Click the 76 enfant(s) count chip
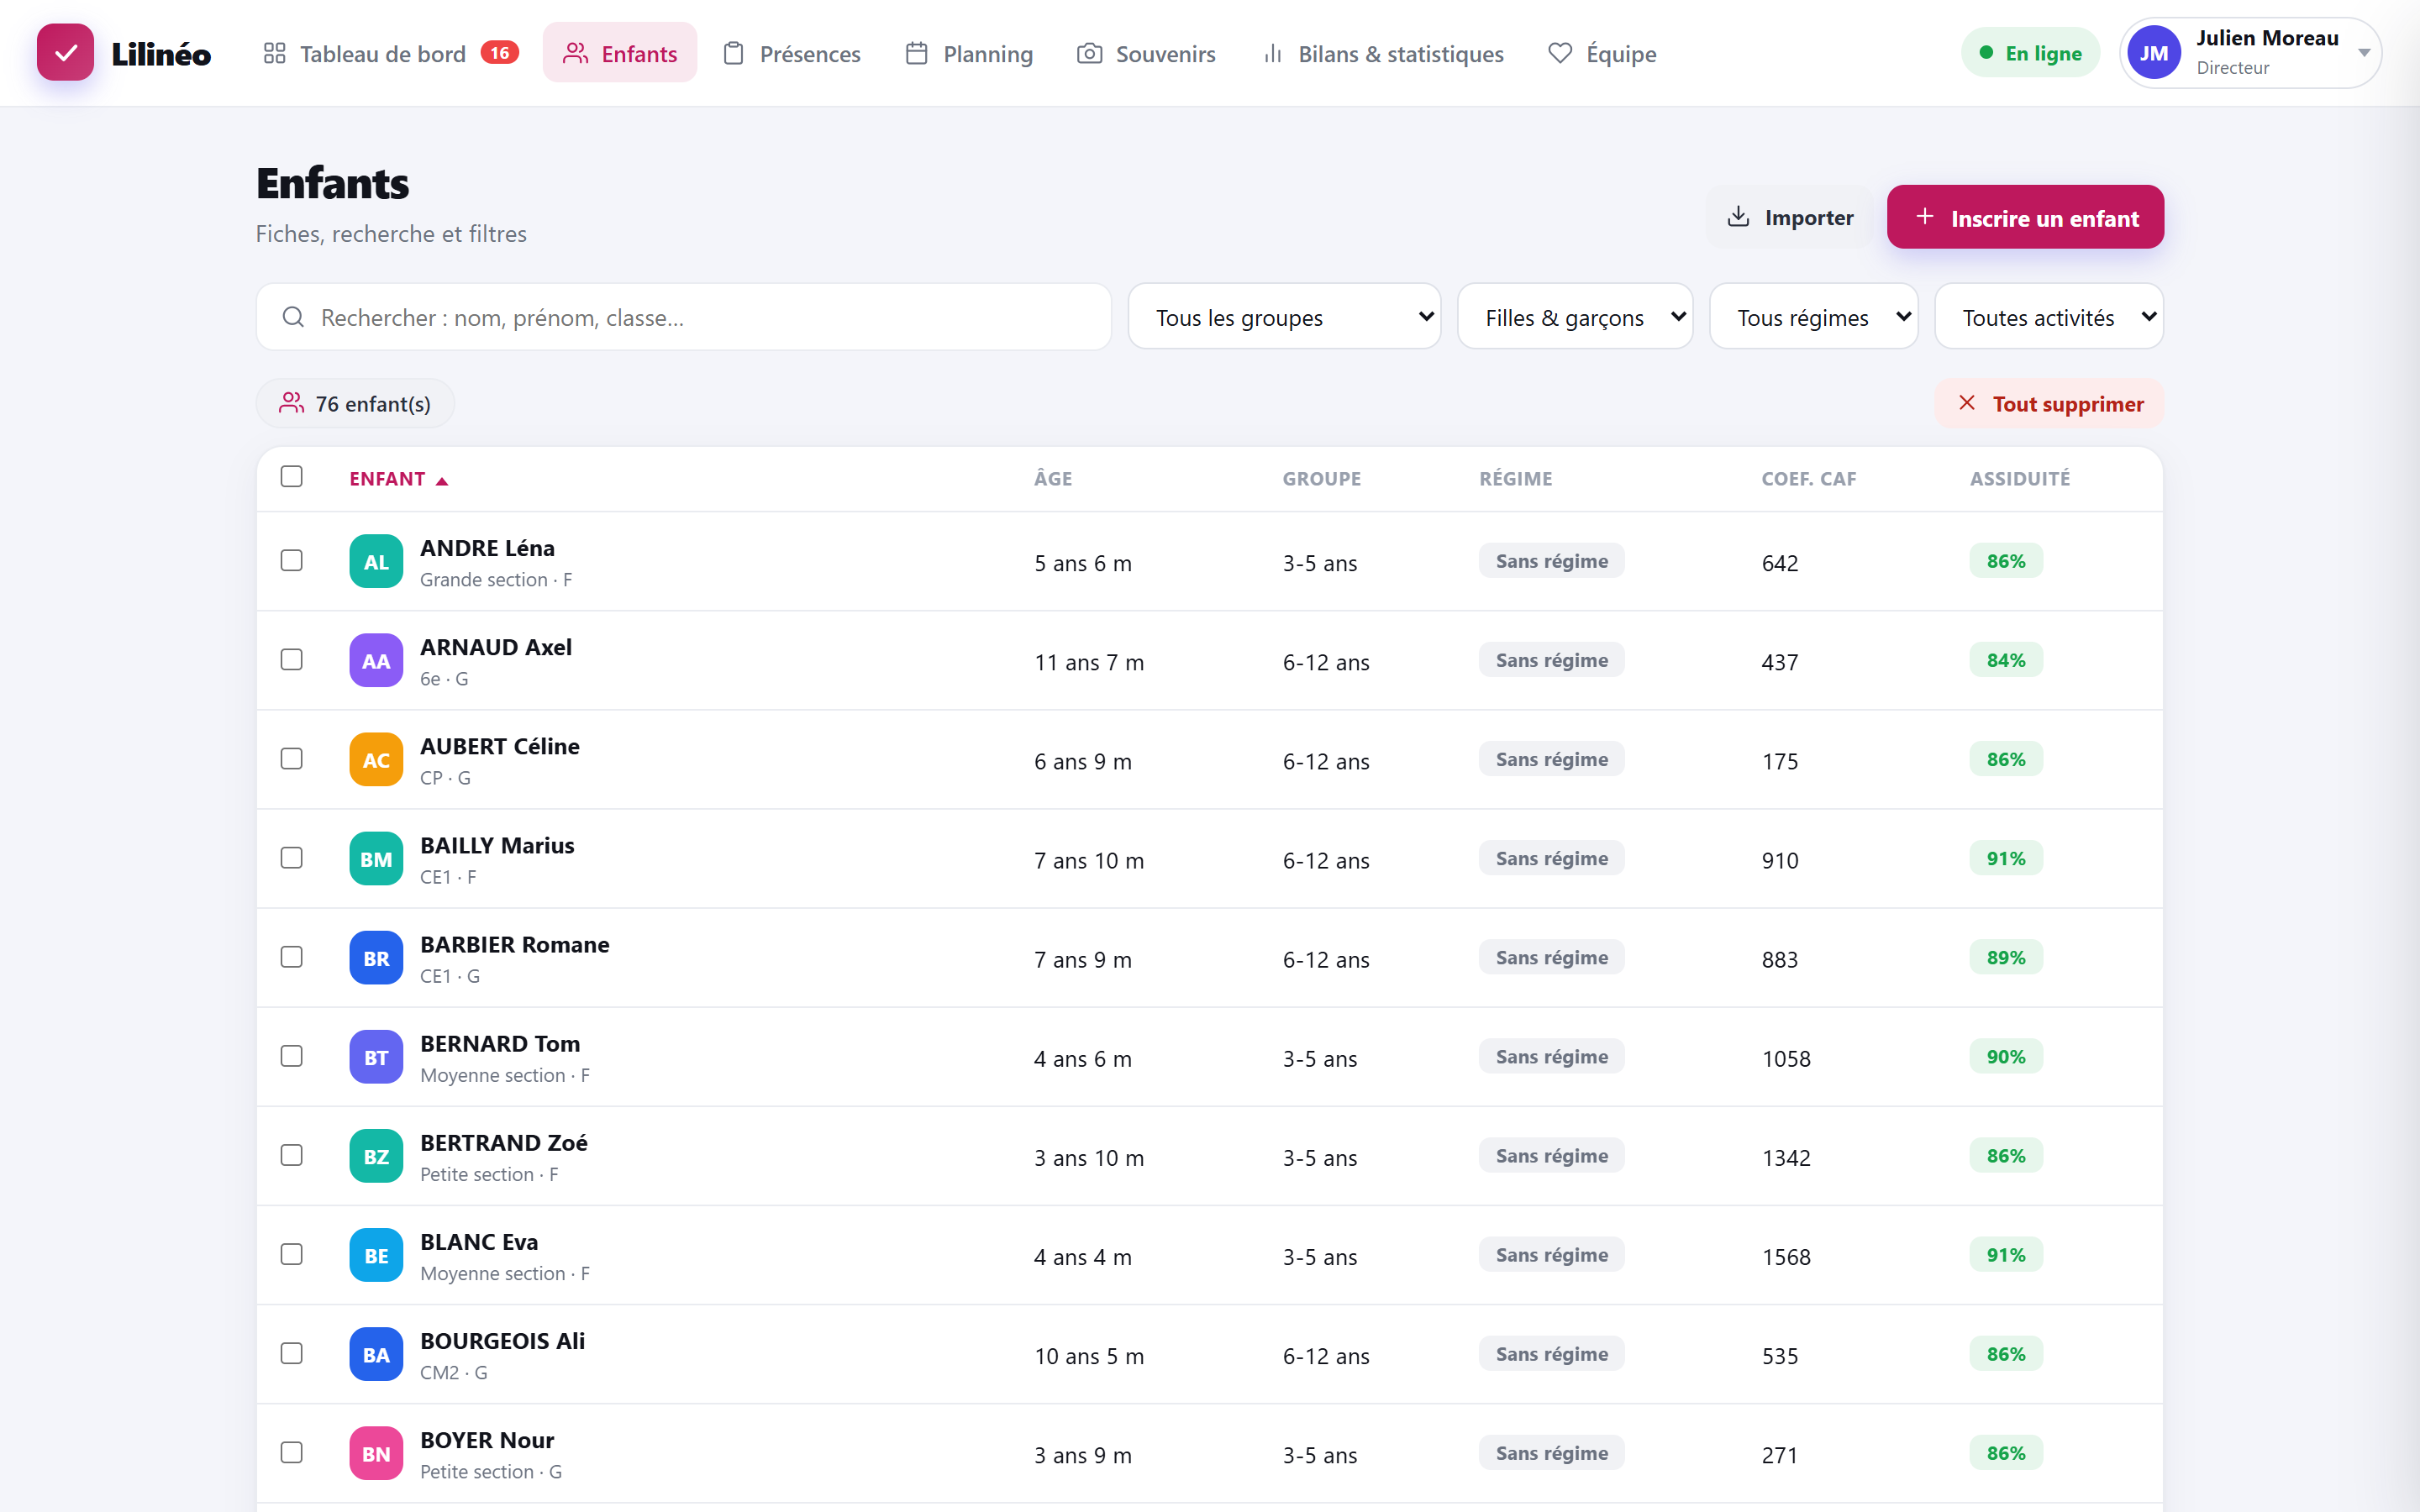The width and height of the screenshot is (2420, 1512). 355,403
